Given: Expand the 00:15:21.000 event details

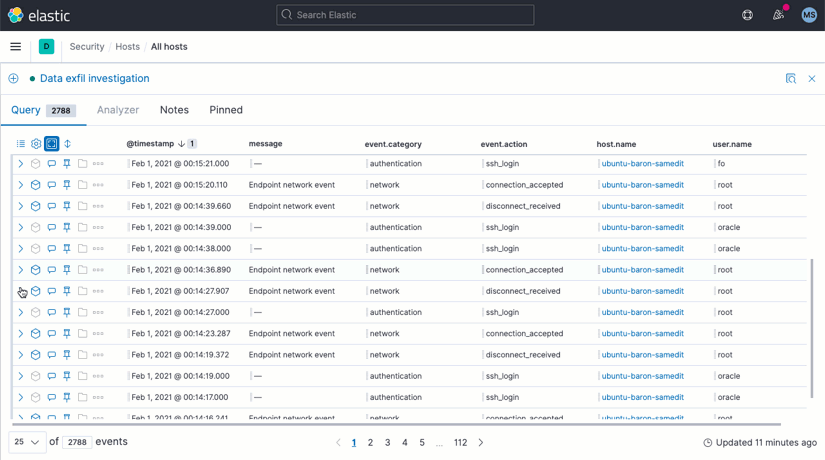Looking at the screenshot, I should (x=21, y=164).
